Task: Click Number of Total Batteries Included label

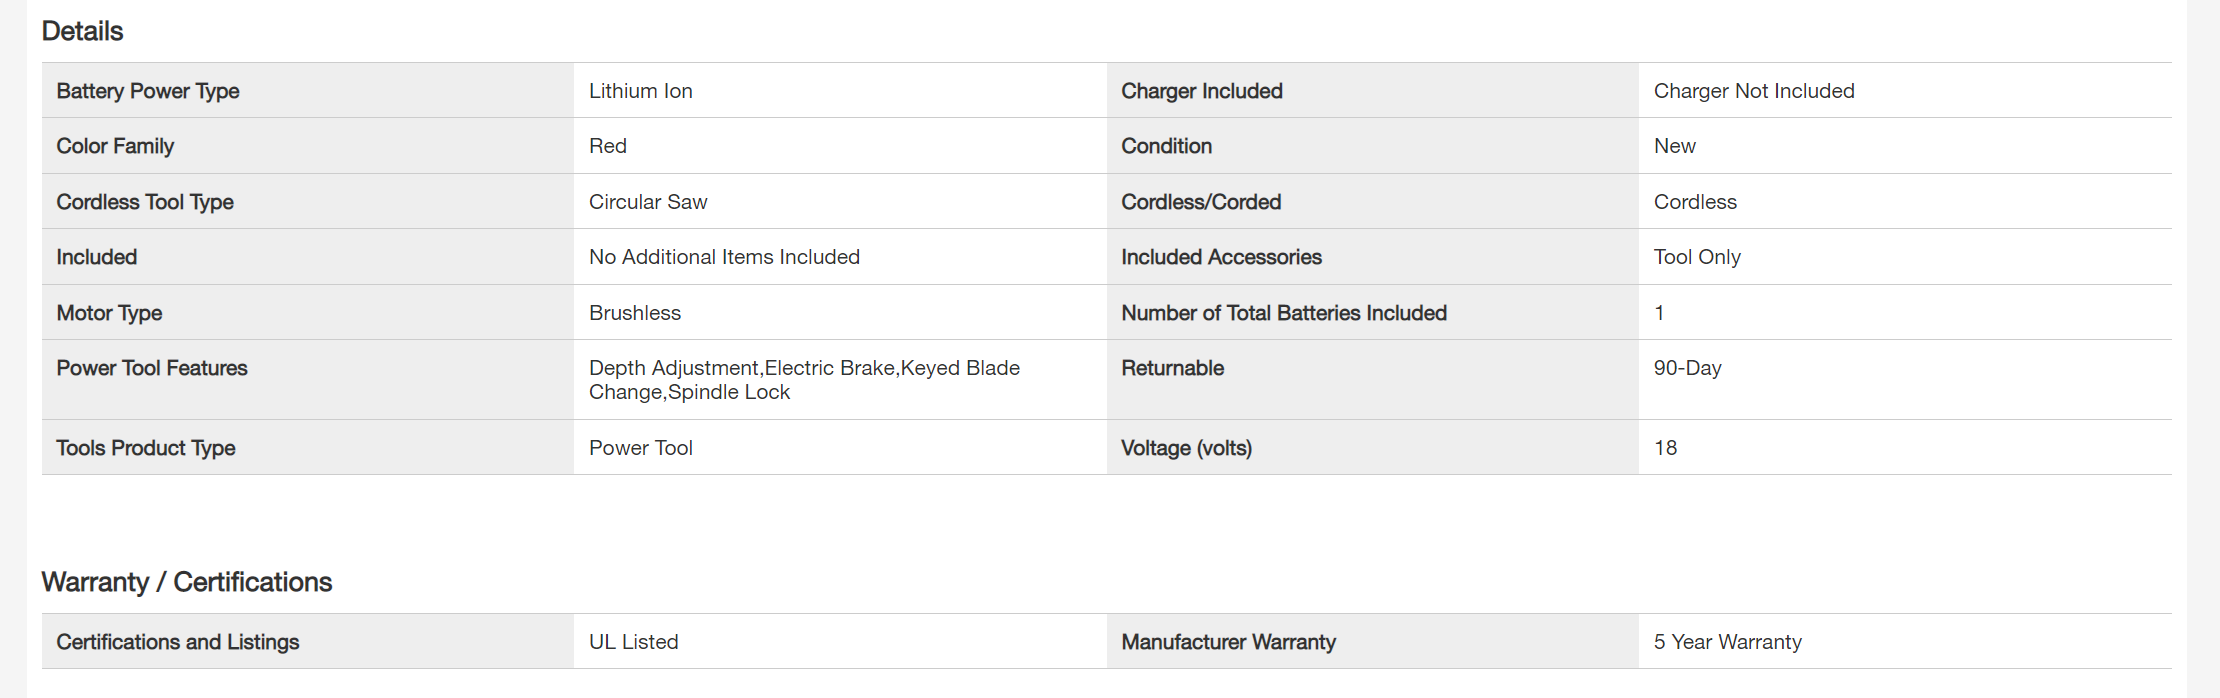Action: point(1284,313)
